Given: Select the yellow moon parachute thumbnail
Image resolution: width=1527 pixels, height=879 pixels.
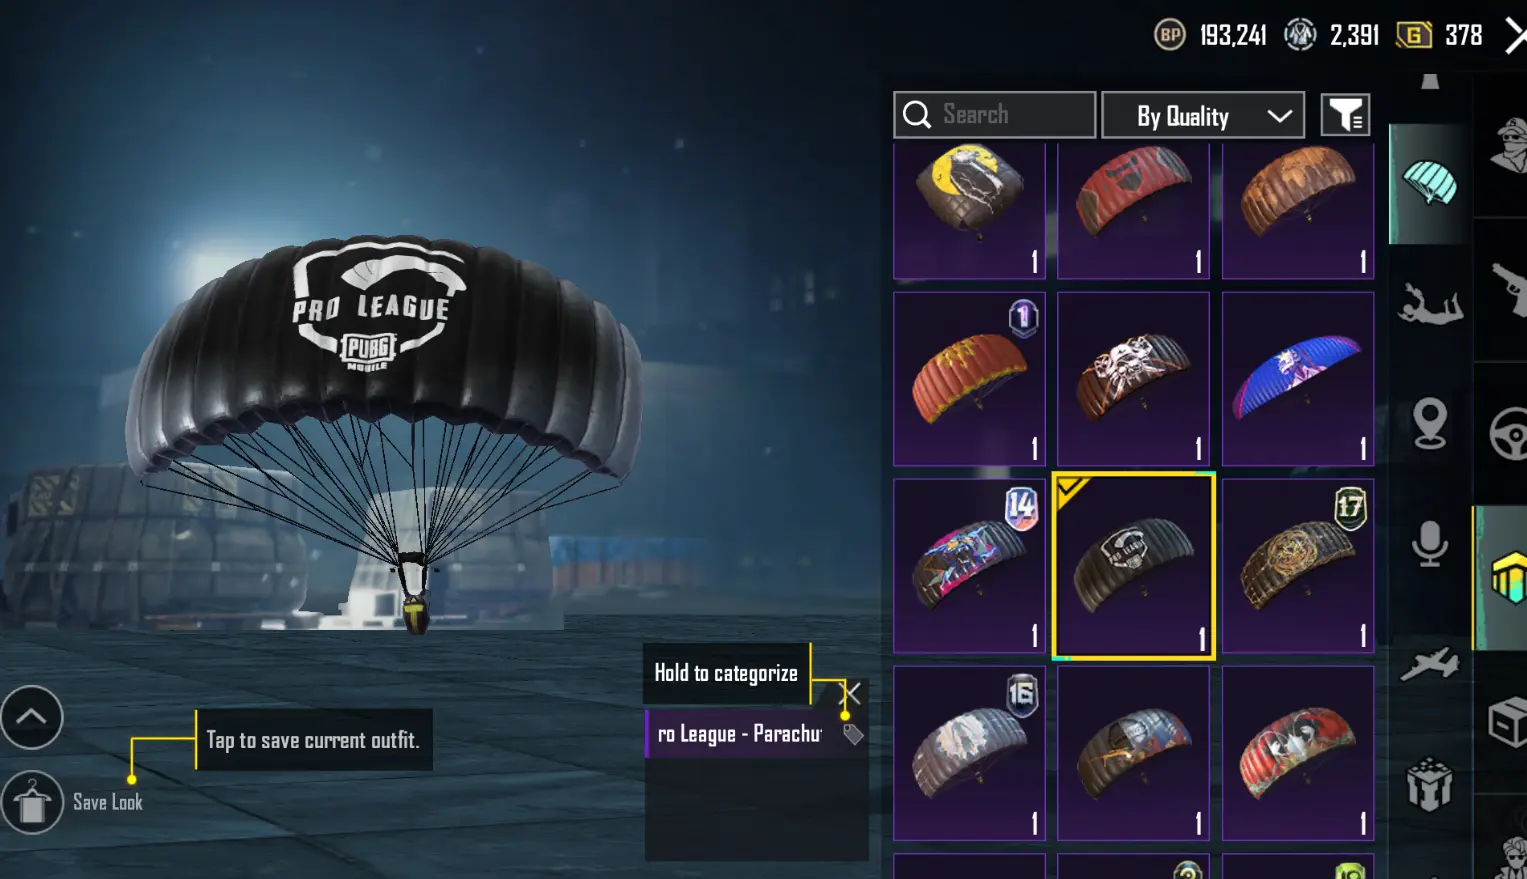Looking at the screenshot, I should [969, 210].
